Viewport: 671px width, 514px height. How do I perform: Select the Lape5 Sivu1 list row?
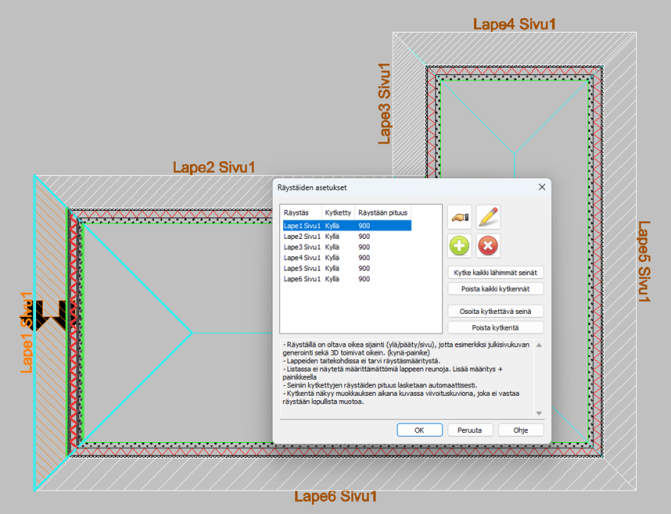click(x=346, y=268)
